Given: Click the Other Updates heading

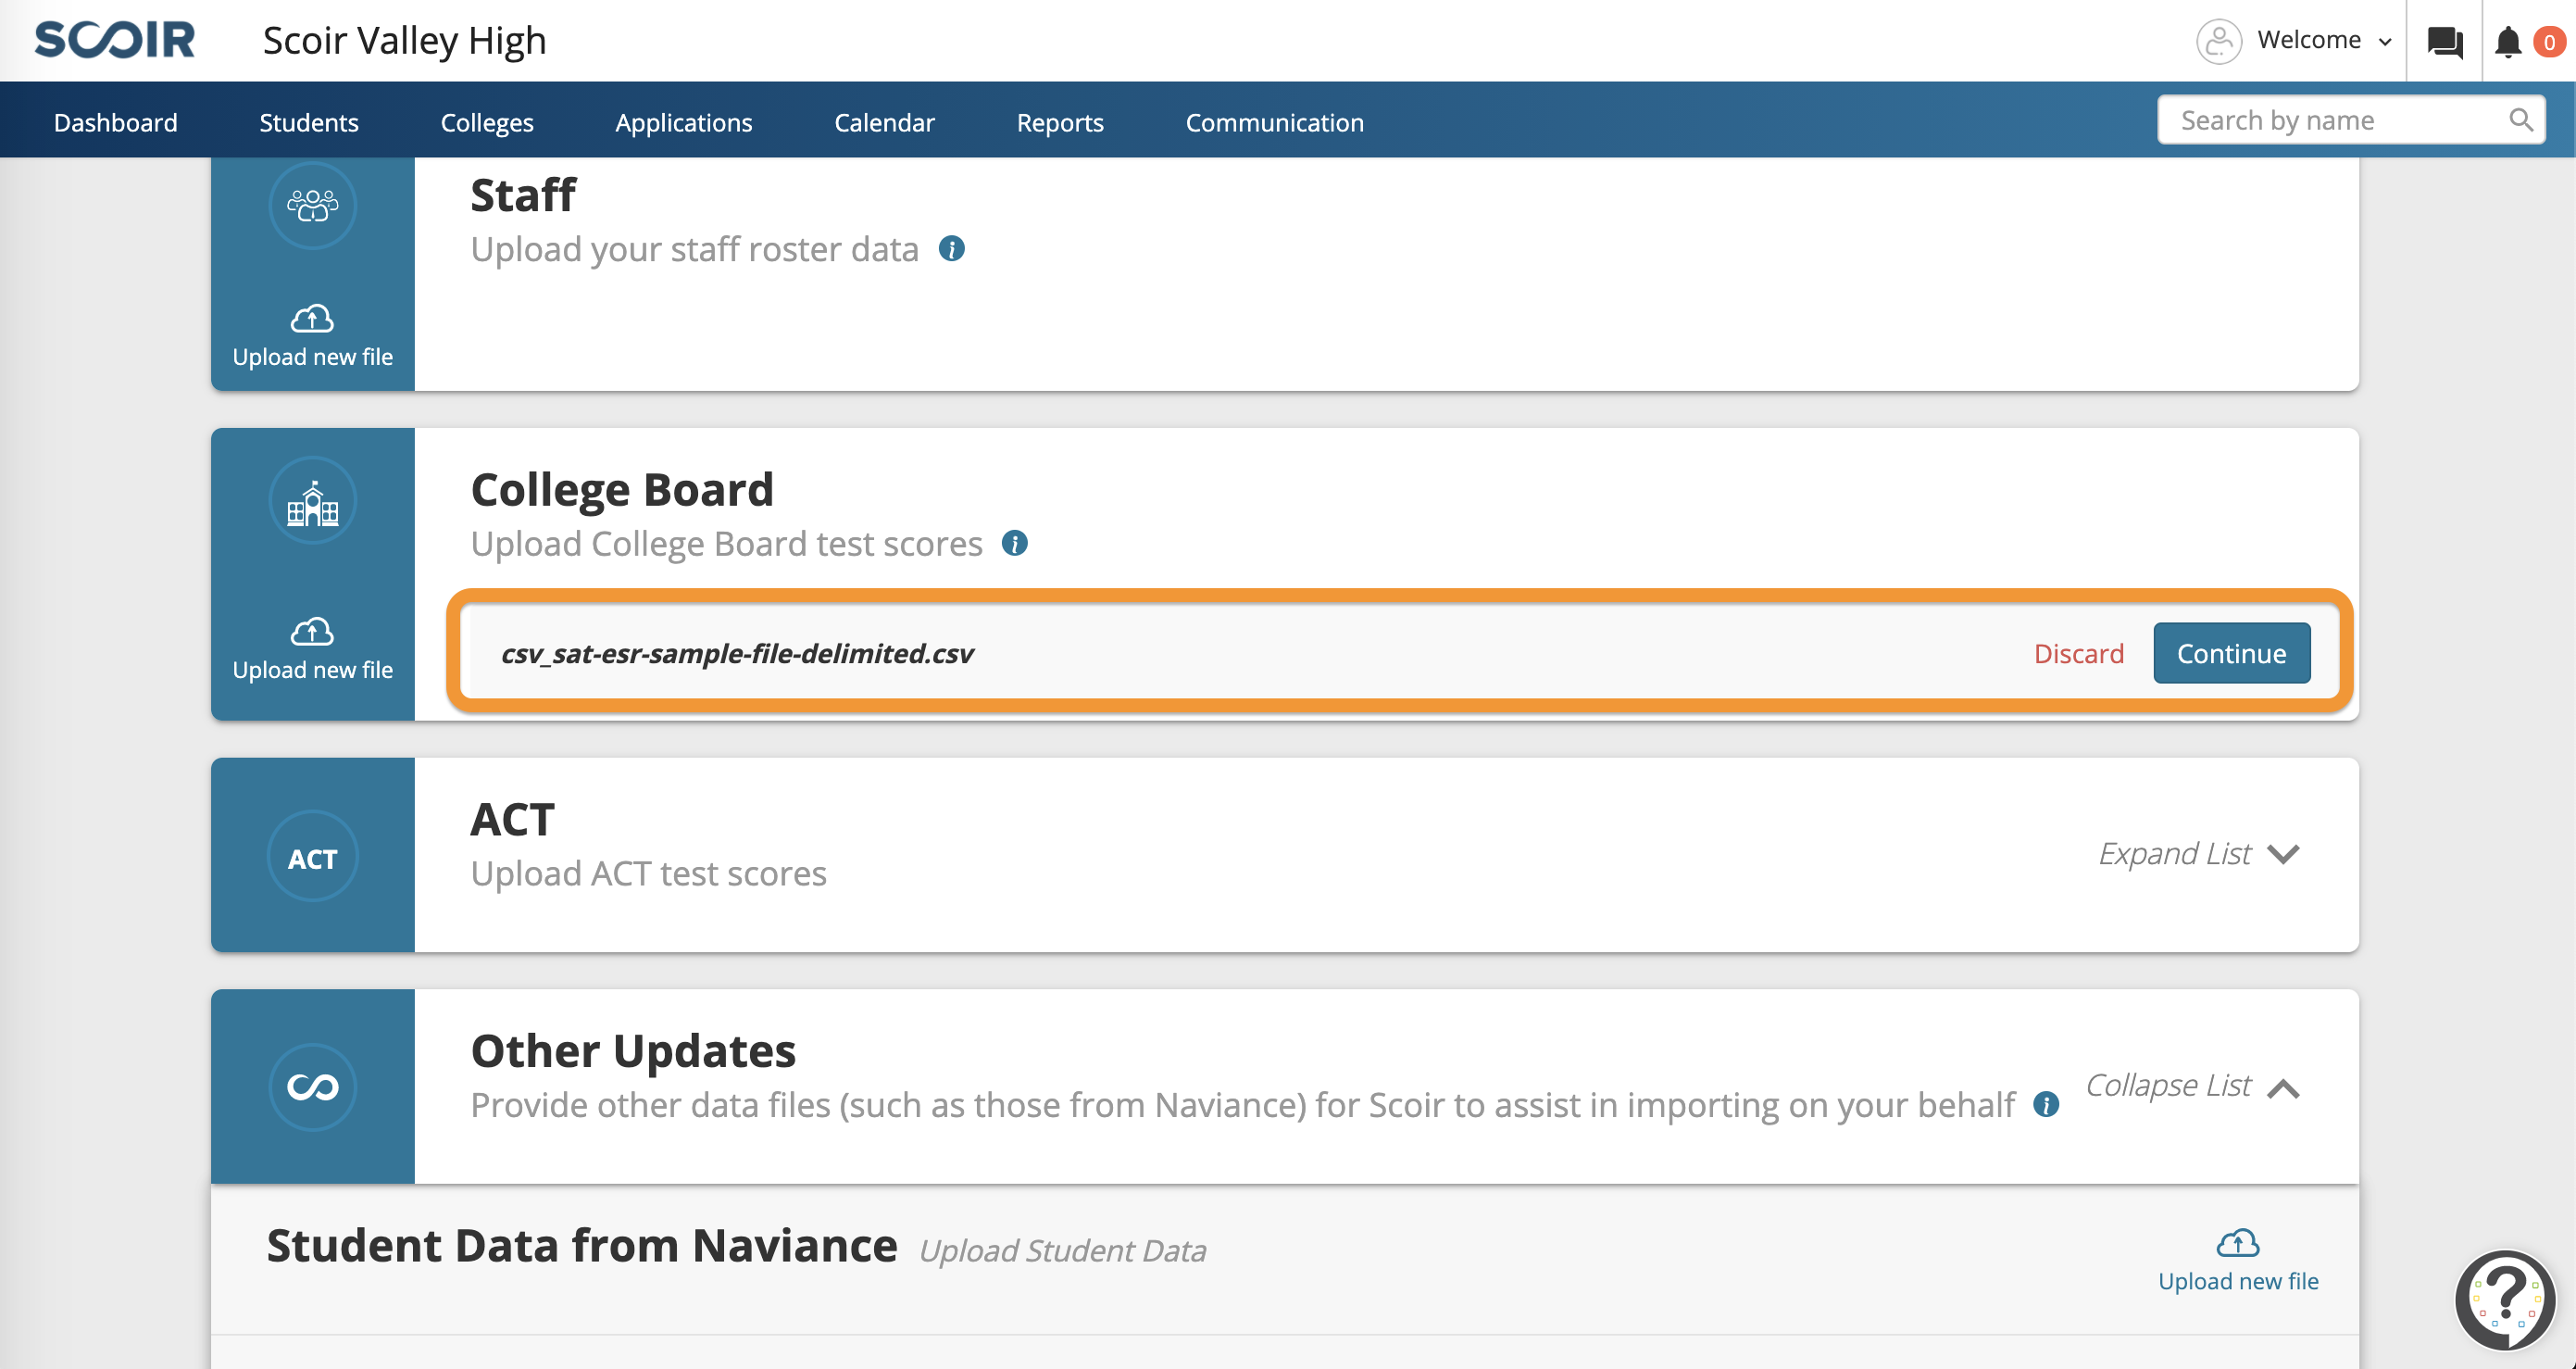Looking at the screenshot, I should 633,1051.
